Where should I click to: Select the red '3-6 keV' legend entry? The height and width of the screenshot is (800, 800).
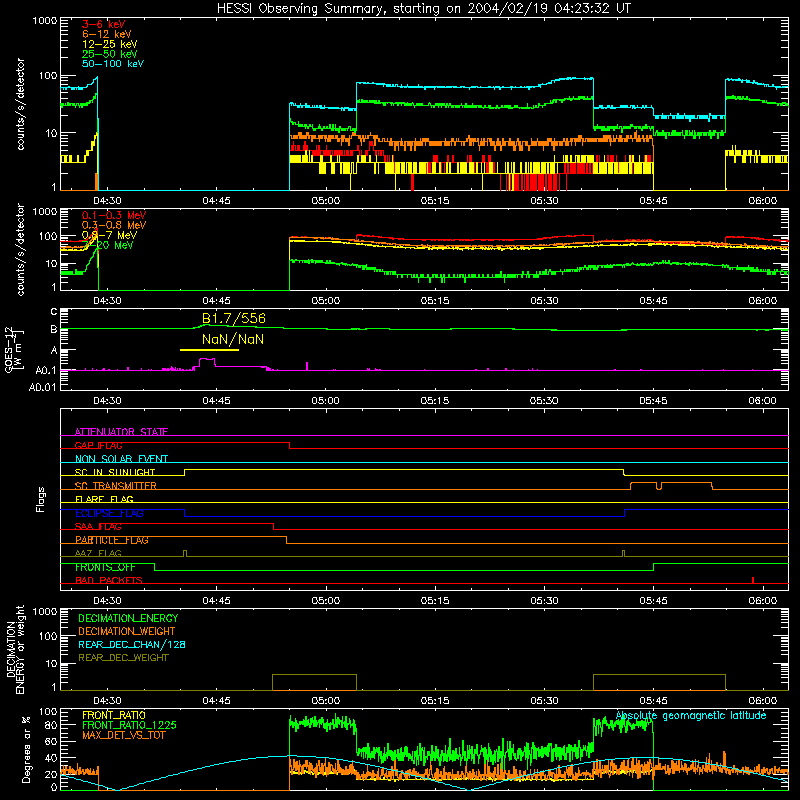[x=103, y=24]
